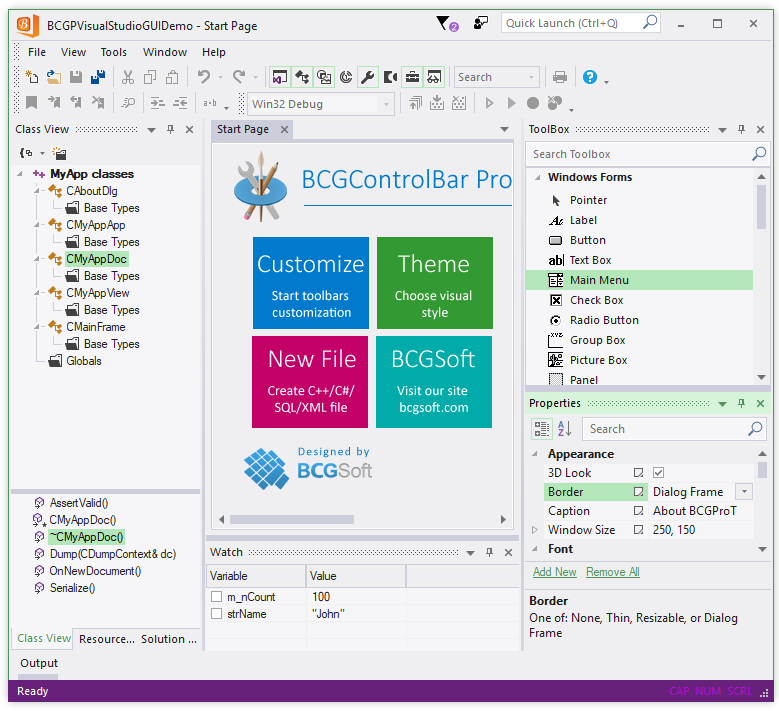This screenshot has width=779, height=711.
Task: Click the Alphabetical sort icon in Properties
Action: click(565, 428)
